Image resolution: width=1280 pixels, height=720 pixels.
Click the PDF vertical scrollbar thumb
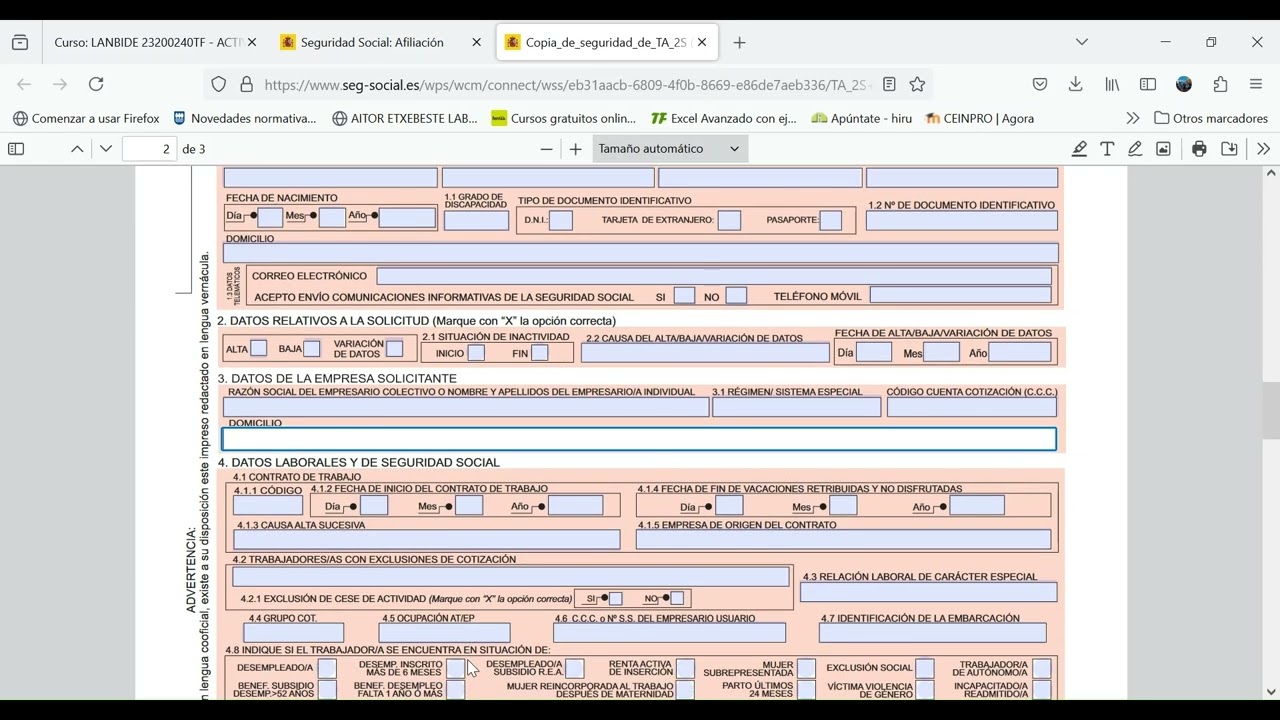(x=1271, y=411)
